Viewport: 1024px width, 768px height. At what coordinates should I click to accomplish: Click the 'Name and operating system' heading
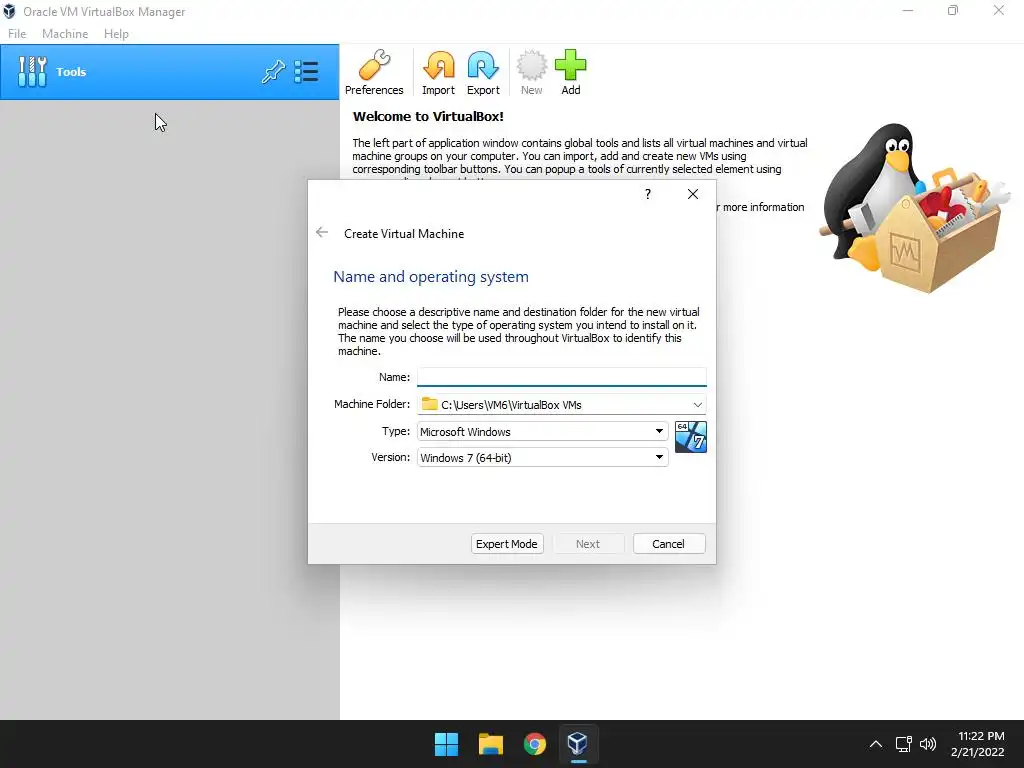tap(431, 277)
